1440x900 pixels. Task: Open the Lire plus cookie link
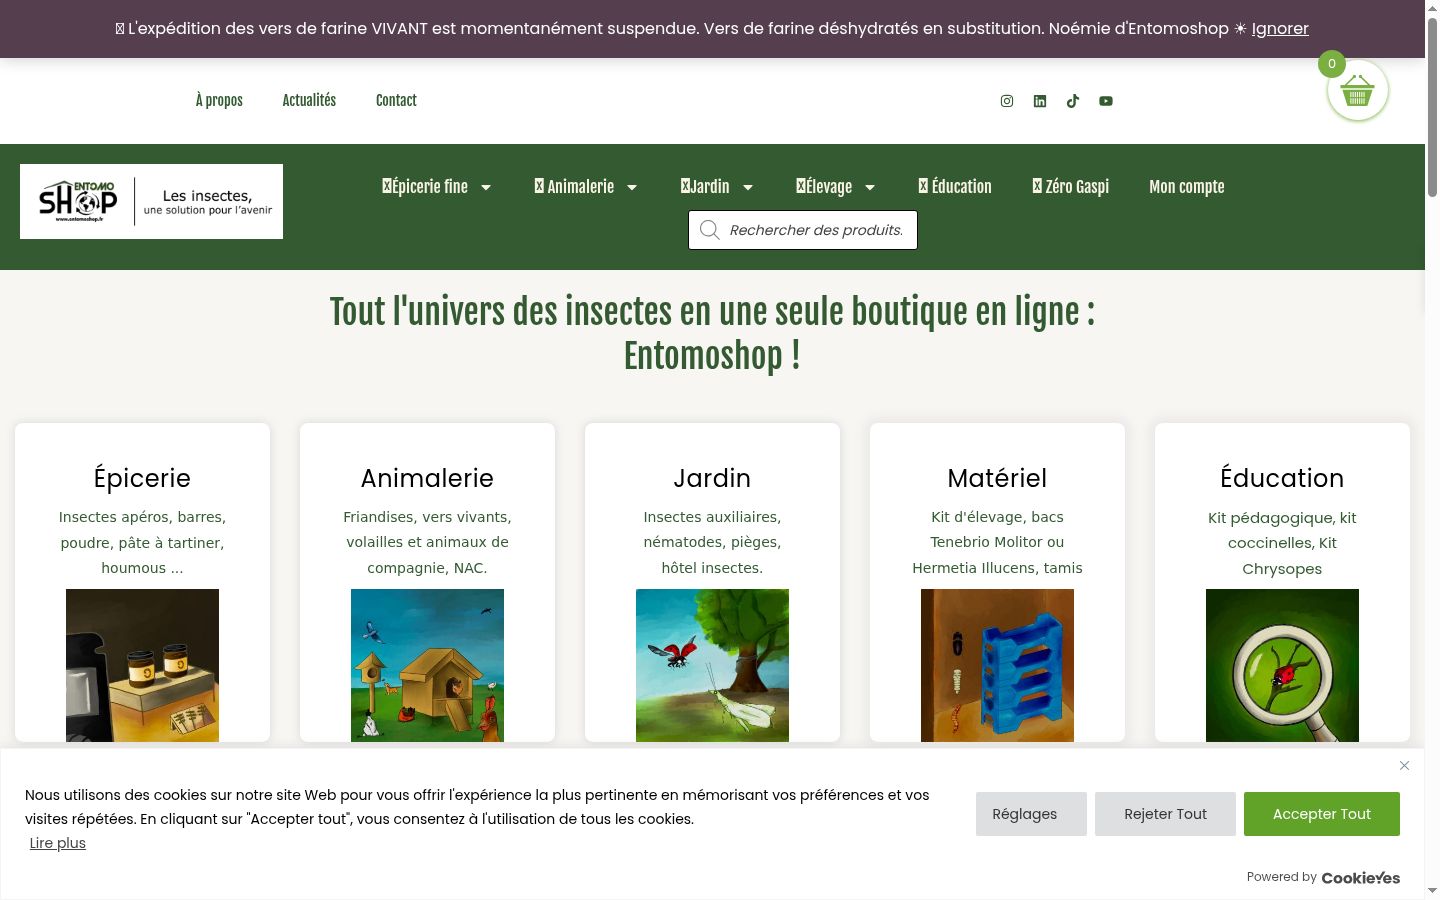(x=58, y=843)
